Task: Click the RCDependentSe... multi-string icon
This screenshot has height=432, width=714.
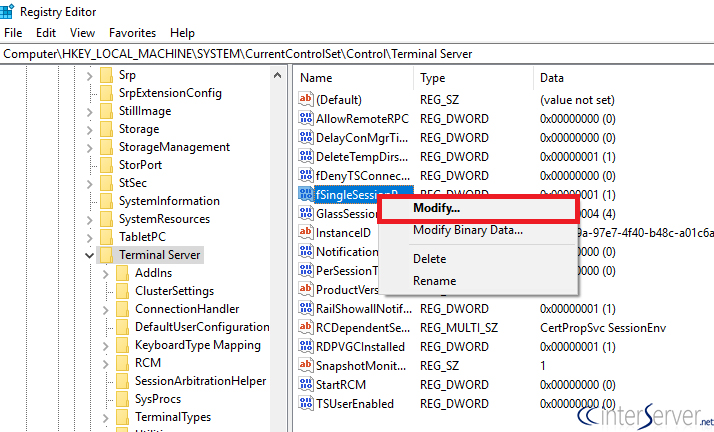Action: pyautogui.click(x=306, y=327)
